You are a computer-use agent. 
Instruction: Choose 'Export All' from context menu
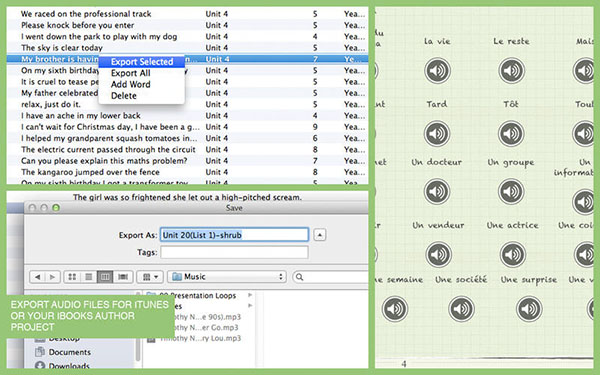coord(130,73)
